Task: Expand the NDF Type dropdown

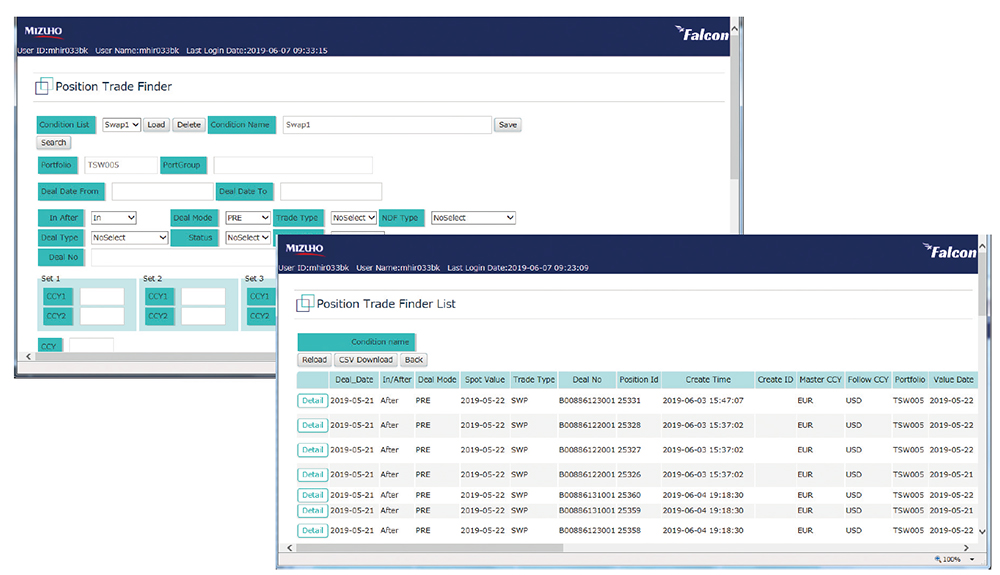Action: 473,217
